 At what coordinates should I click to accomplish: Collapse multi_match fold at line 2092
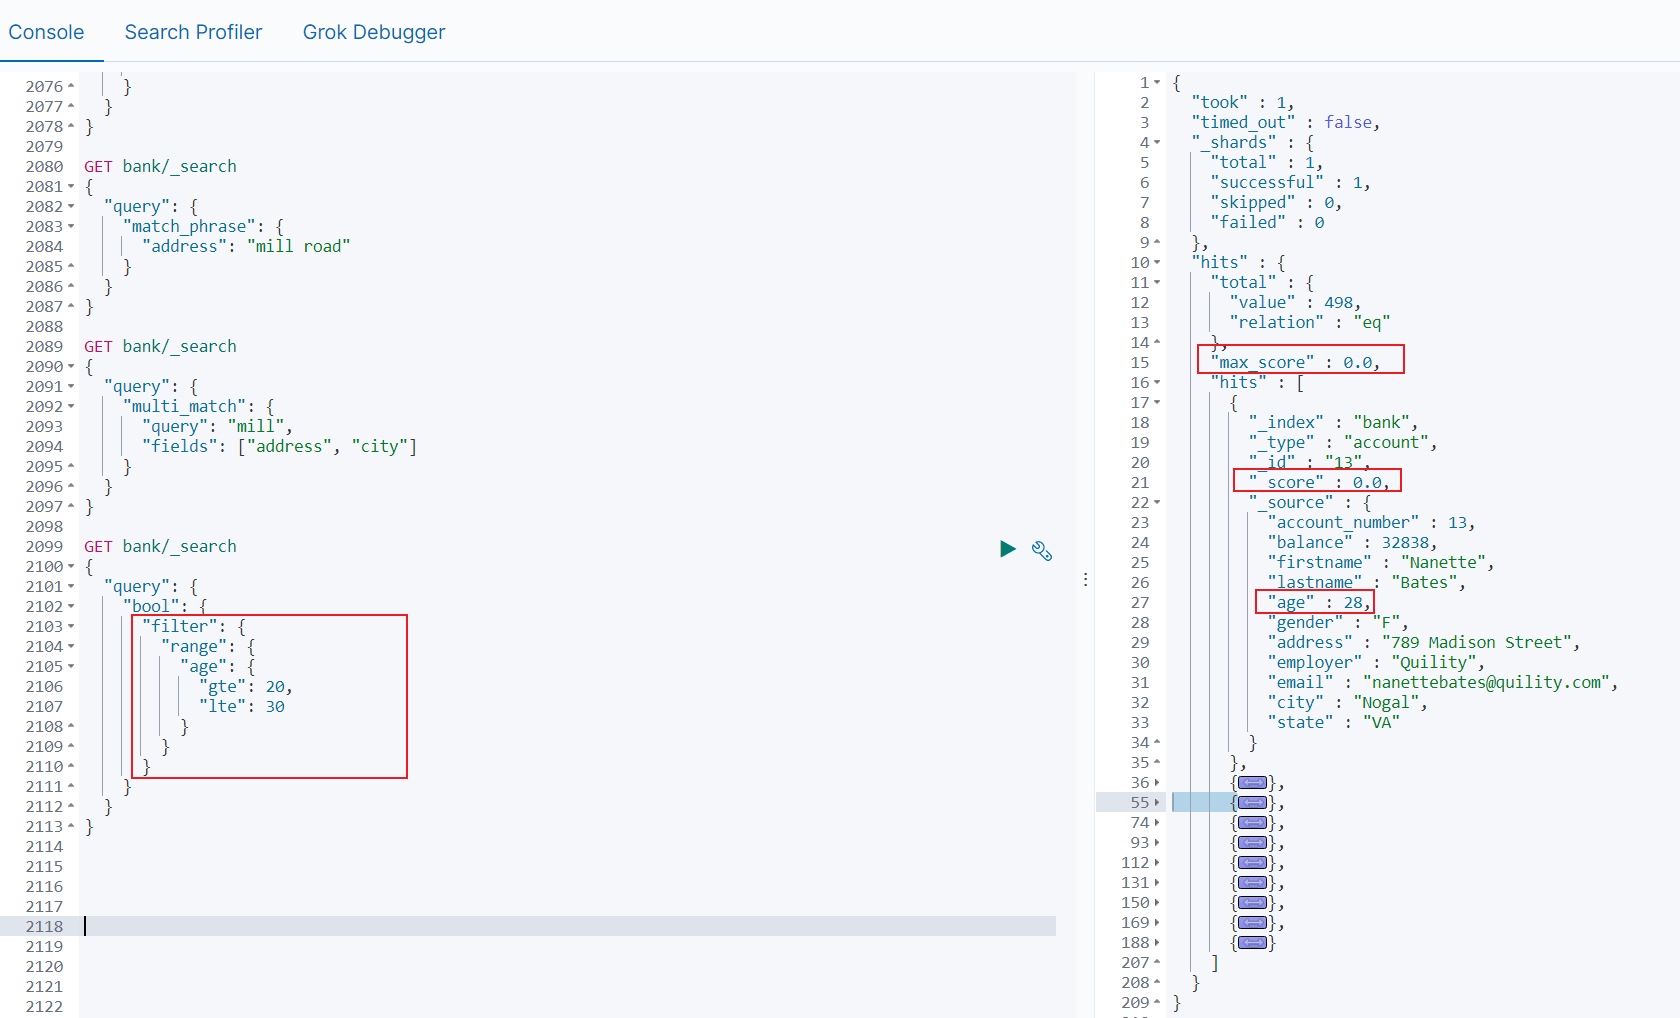point(71,406)
